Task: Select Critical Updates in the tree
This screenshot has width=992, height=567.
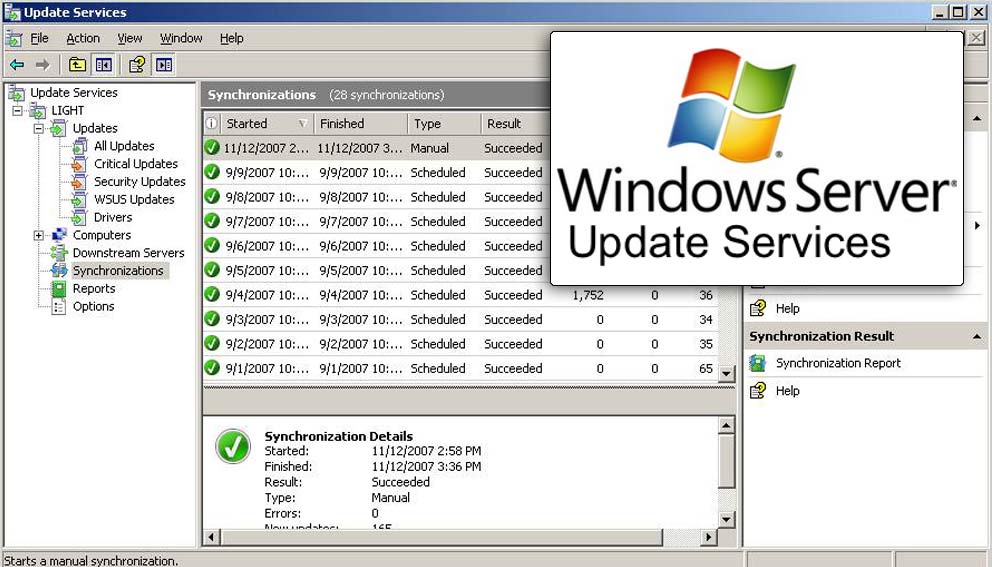Action: click(136, 164)
